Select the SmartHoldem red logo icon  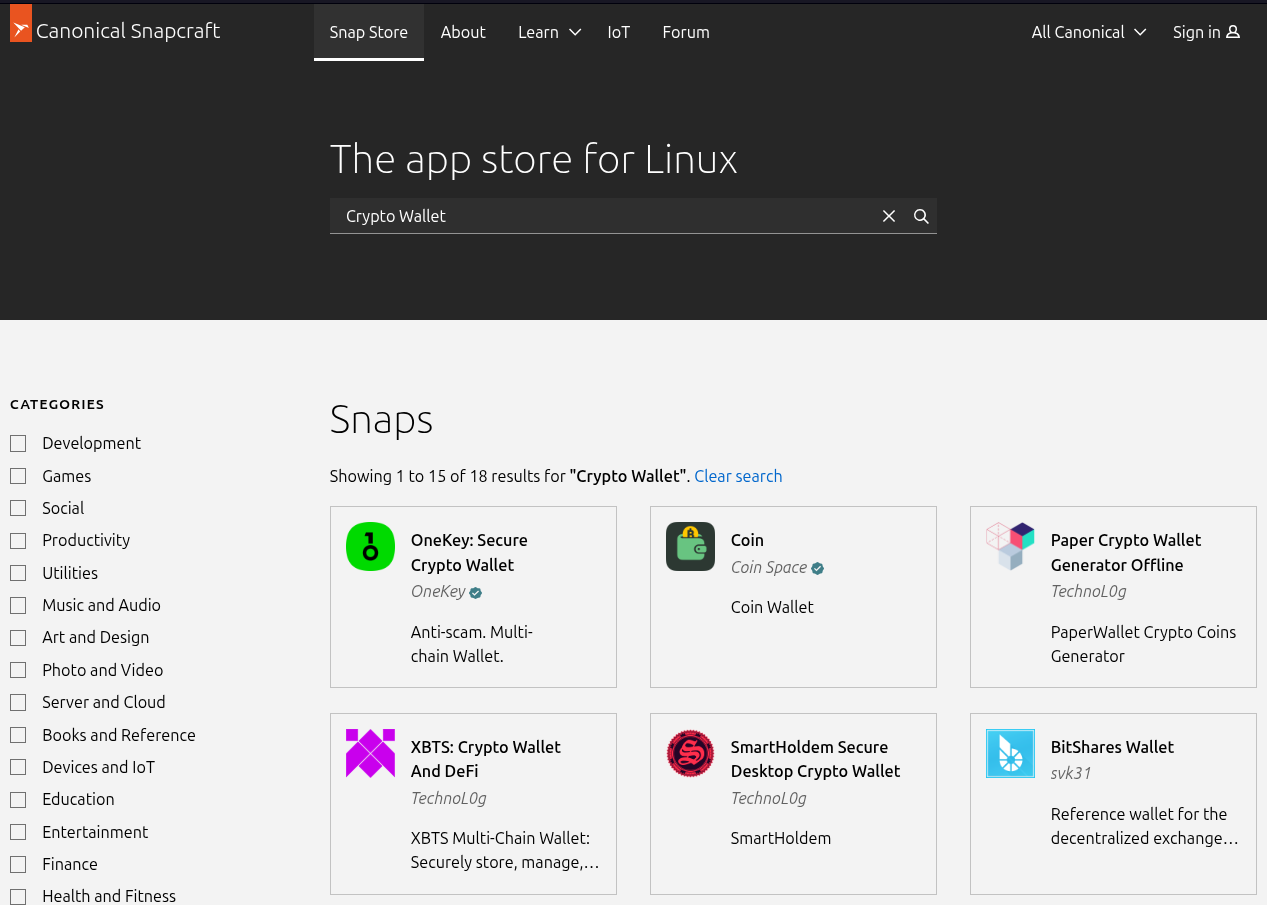[x=690, y=753]
